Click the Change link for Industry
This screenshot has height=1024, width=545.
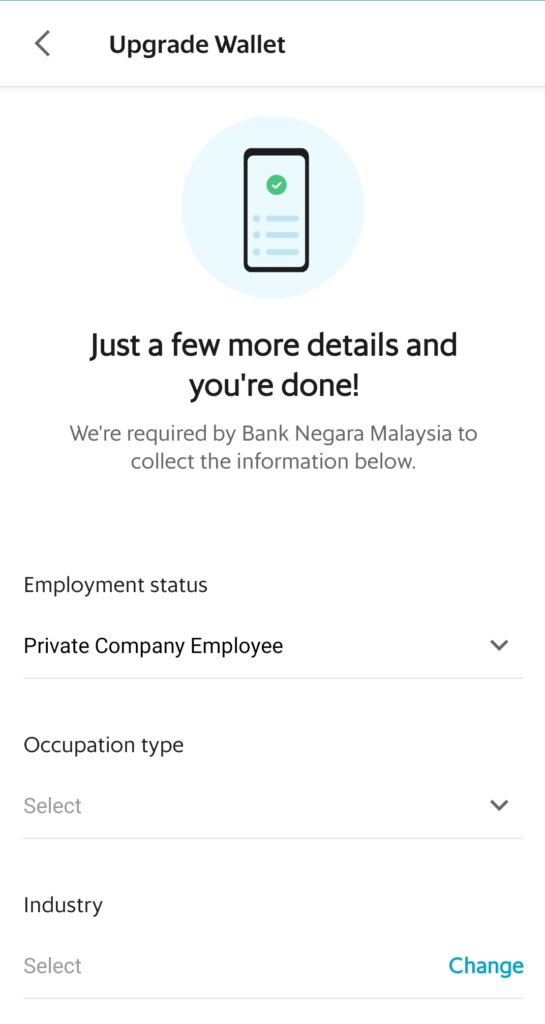click(486, 965)
